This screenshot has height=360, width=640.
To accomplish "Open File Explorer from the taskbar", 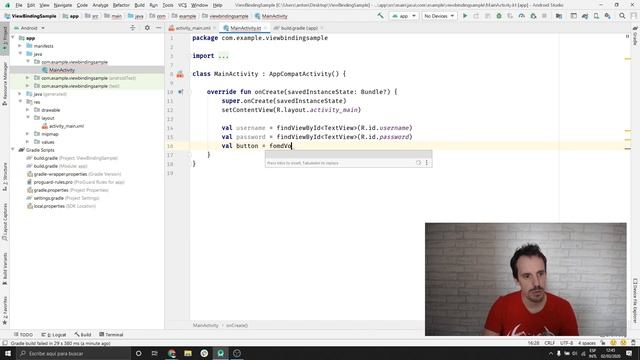I will pos(188,353).
